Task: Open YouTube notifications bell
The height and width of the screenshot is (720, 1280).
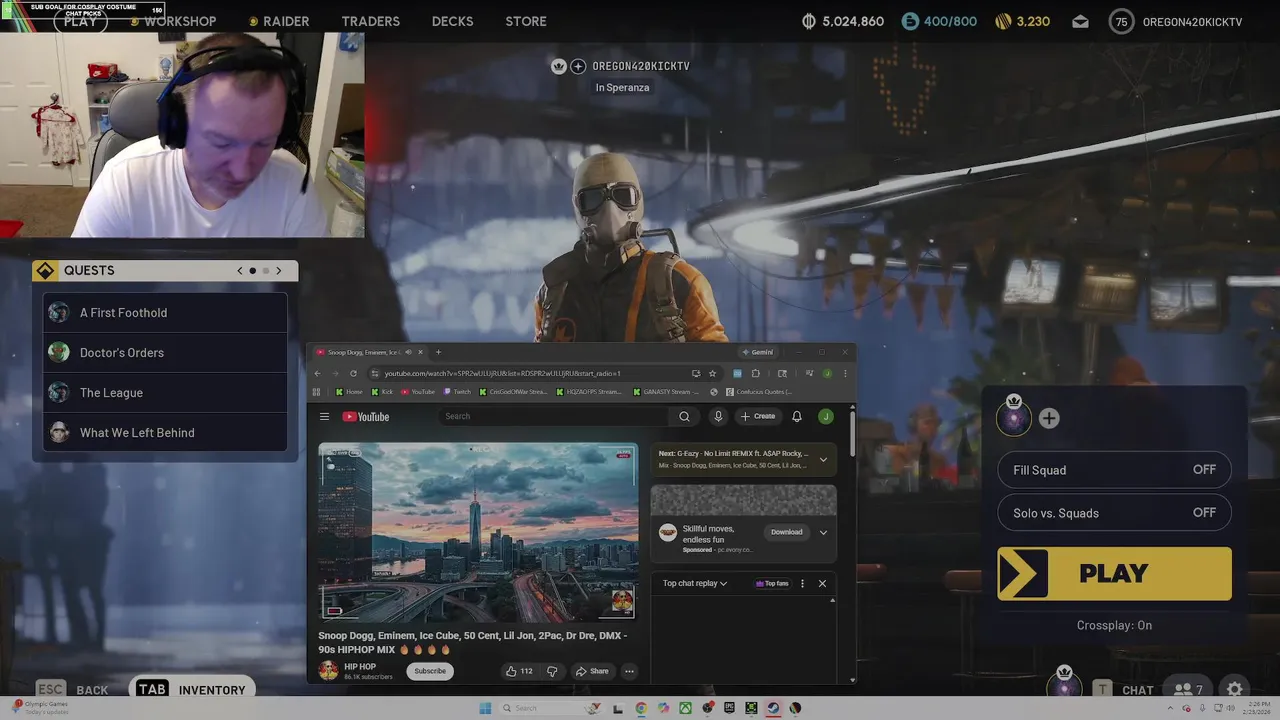Action: [x=797, y=417]
